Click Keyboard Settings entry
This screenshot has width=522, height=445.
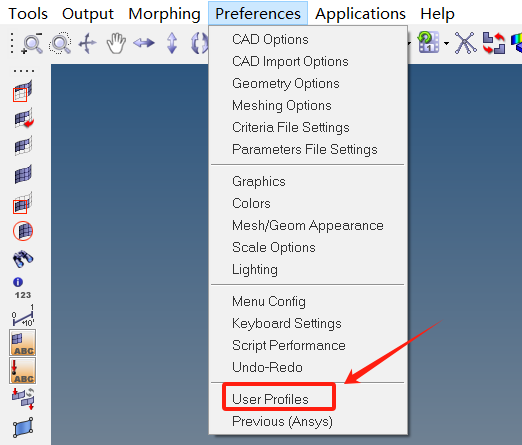[287, 323]
